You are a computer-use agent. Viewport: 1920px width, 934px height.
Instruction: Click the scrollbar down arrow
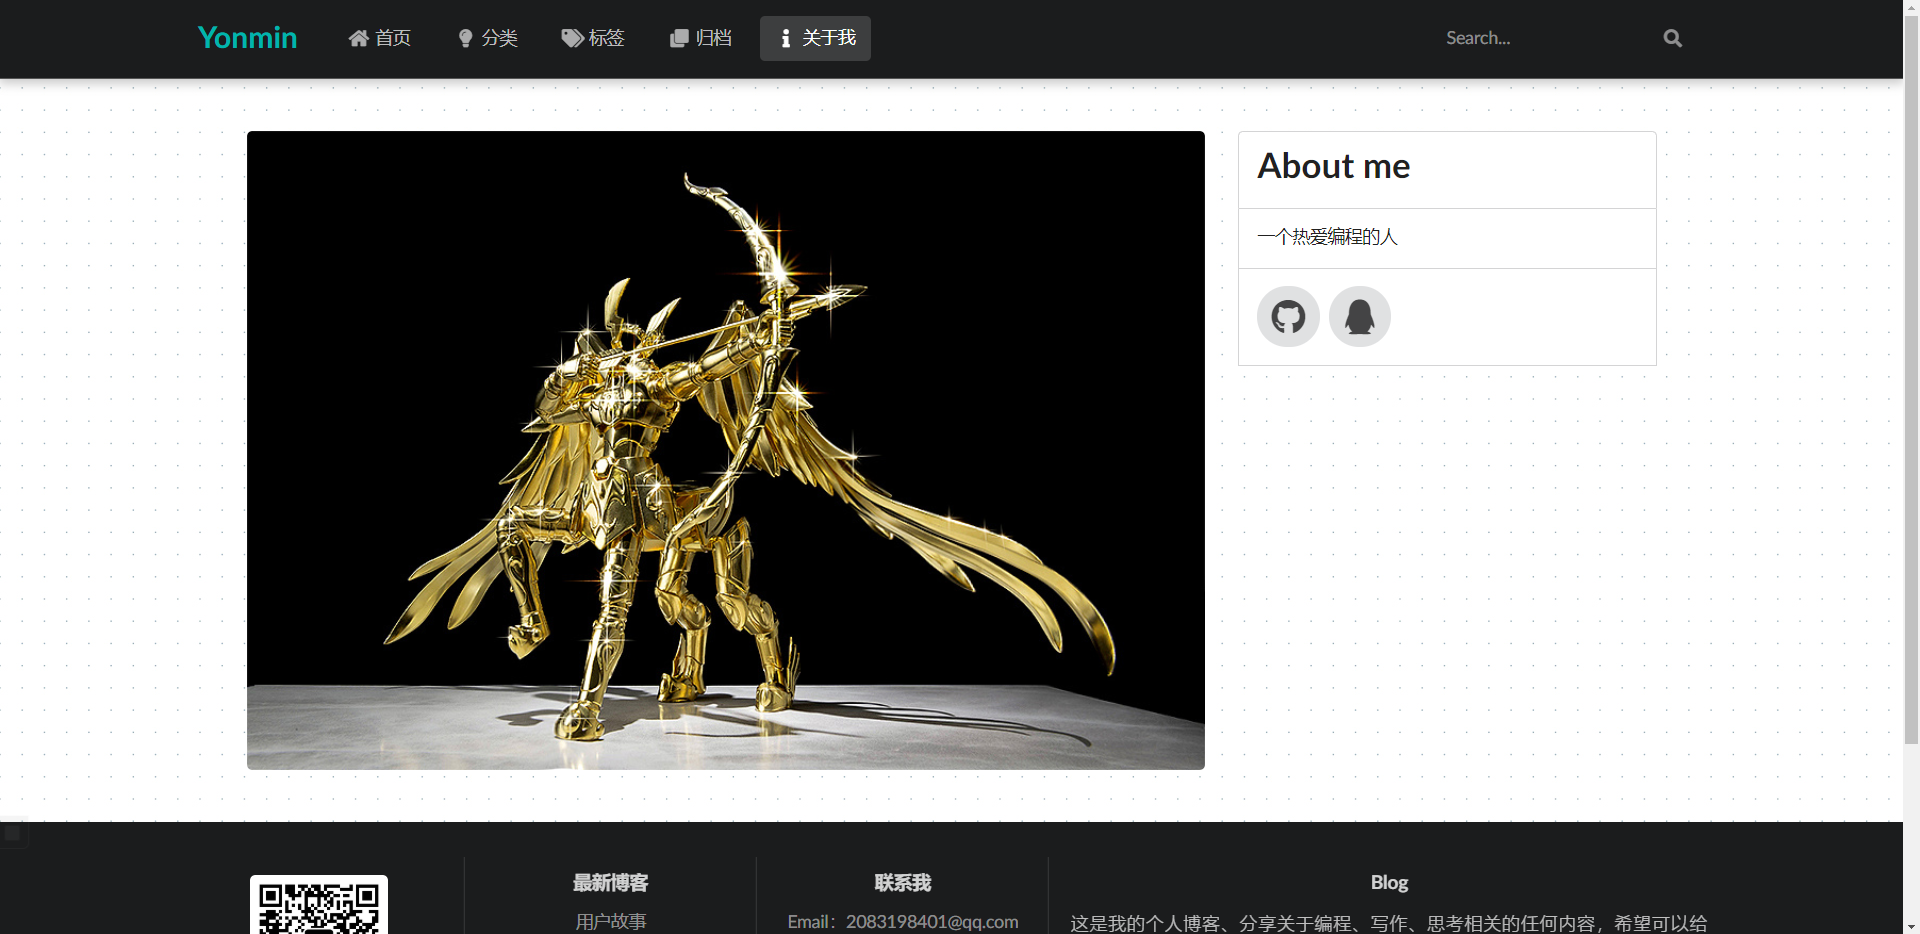1911,926
